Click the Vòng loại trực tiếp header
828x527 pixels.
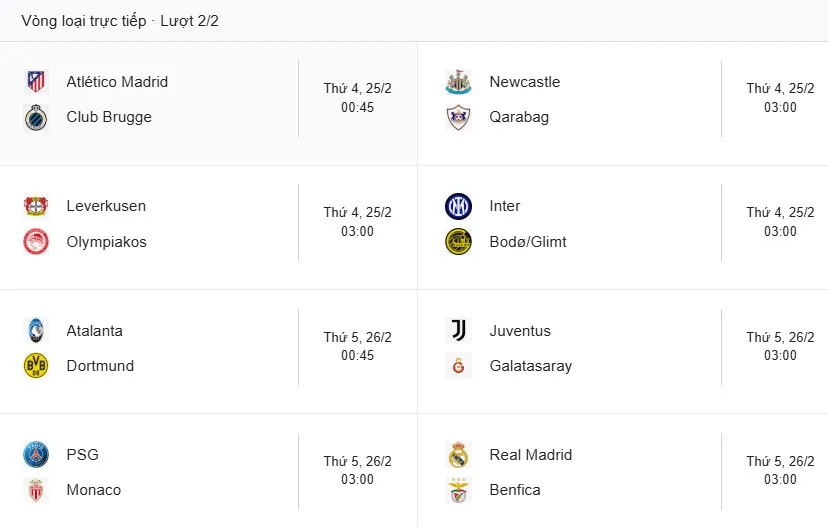(85, 21)
